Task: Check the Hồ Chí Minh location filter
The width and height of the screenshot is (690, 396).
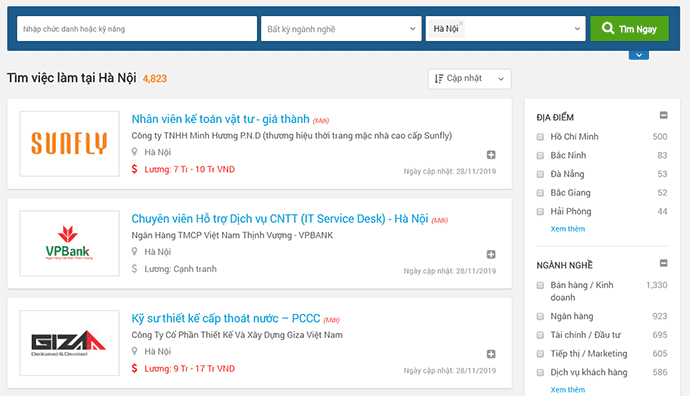Action: click(540, 137)
